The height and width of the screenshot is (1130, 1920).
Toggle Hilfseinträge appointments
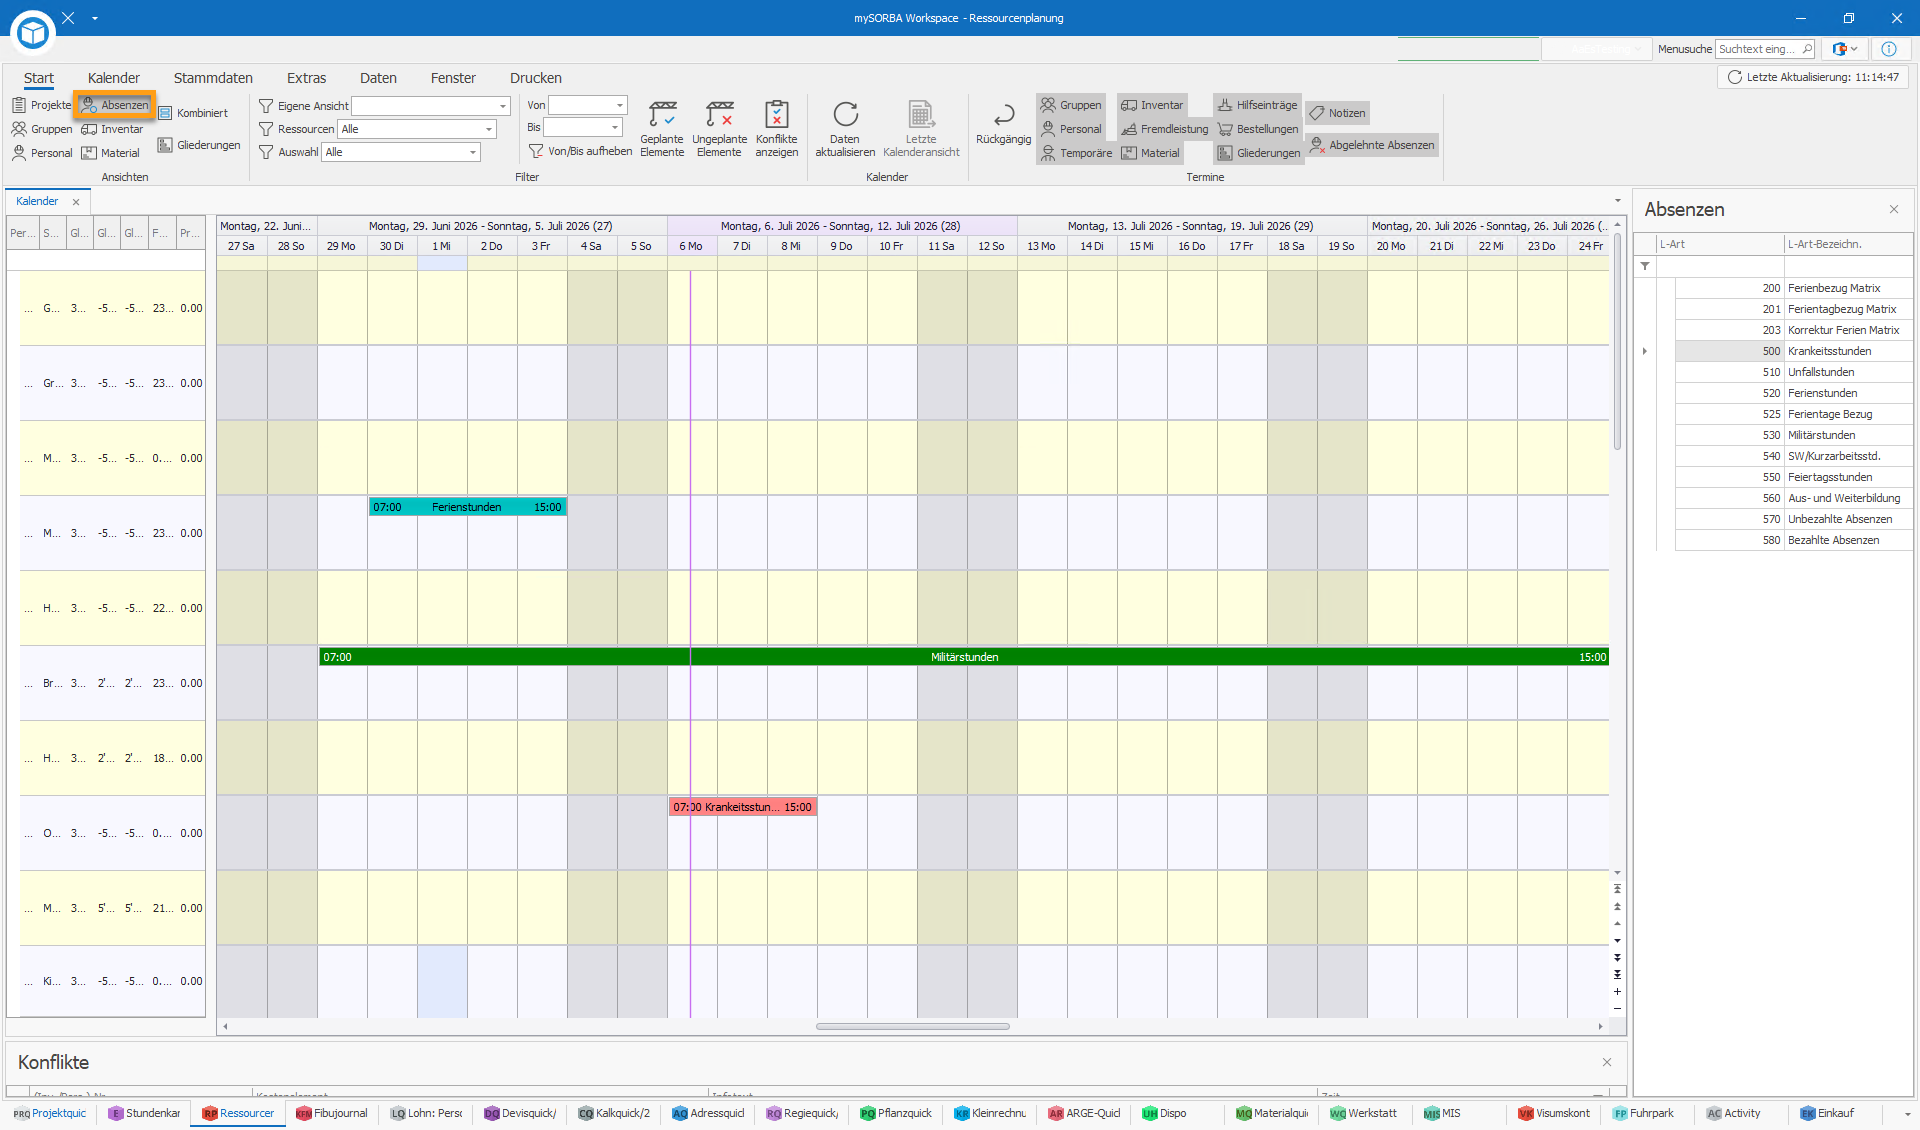[1257, 105]
